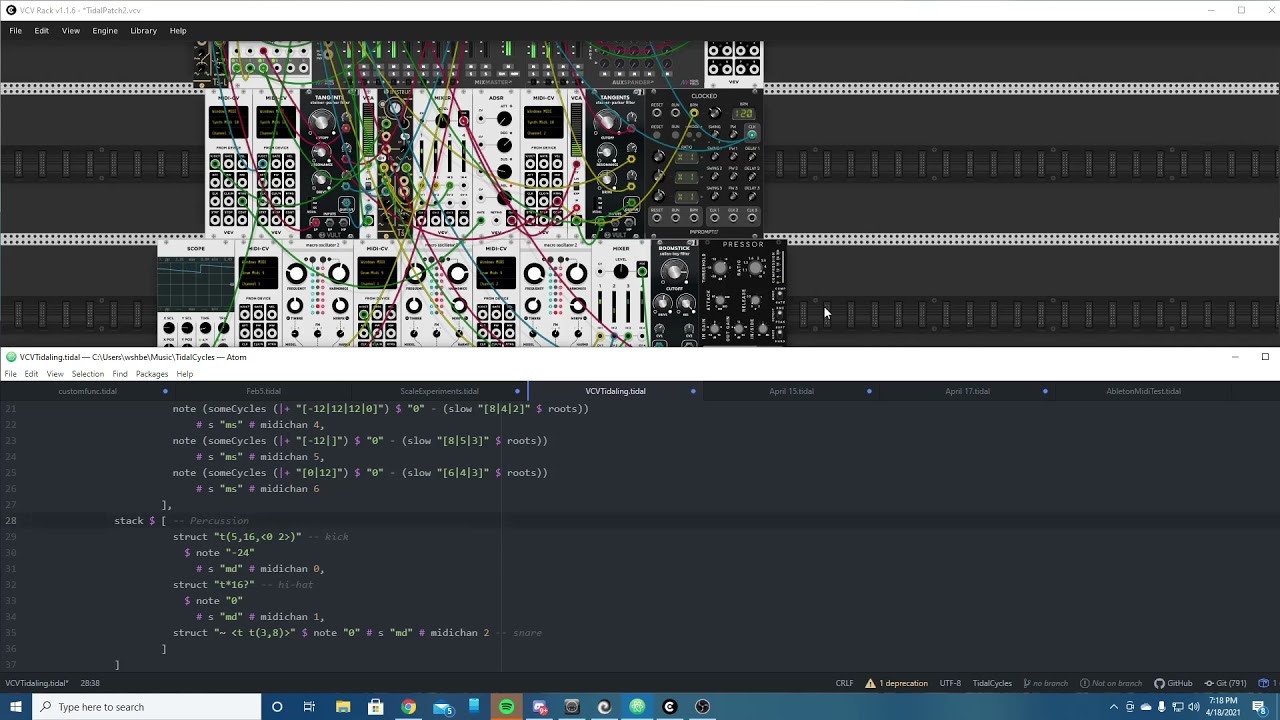Click the cutoff knob on the BOOMSTICK filter

[674, 271]
